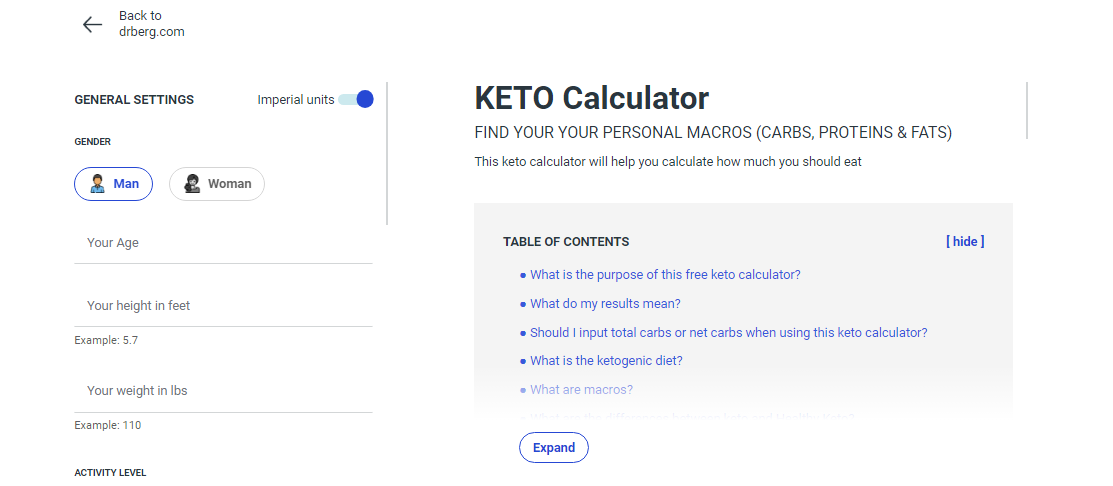
Task: Open total carbs or net carbs link
Action: (x=728, y=333)
